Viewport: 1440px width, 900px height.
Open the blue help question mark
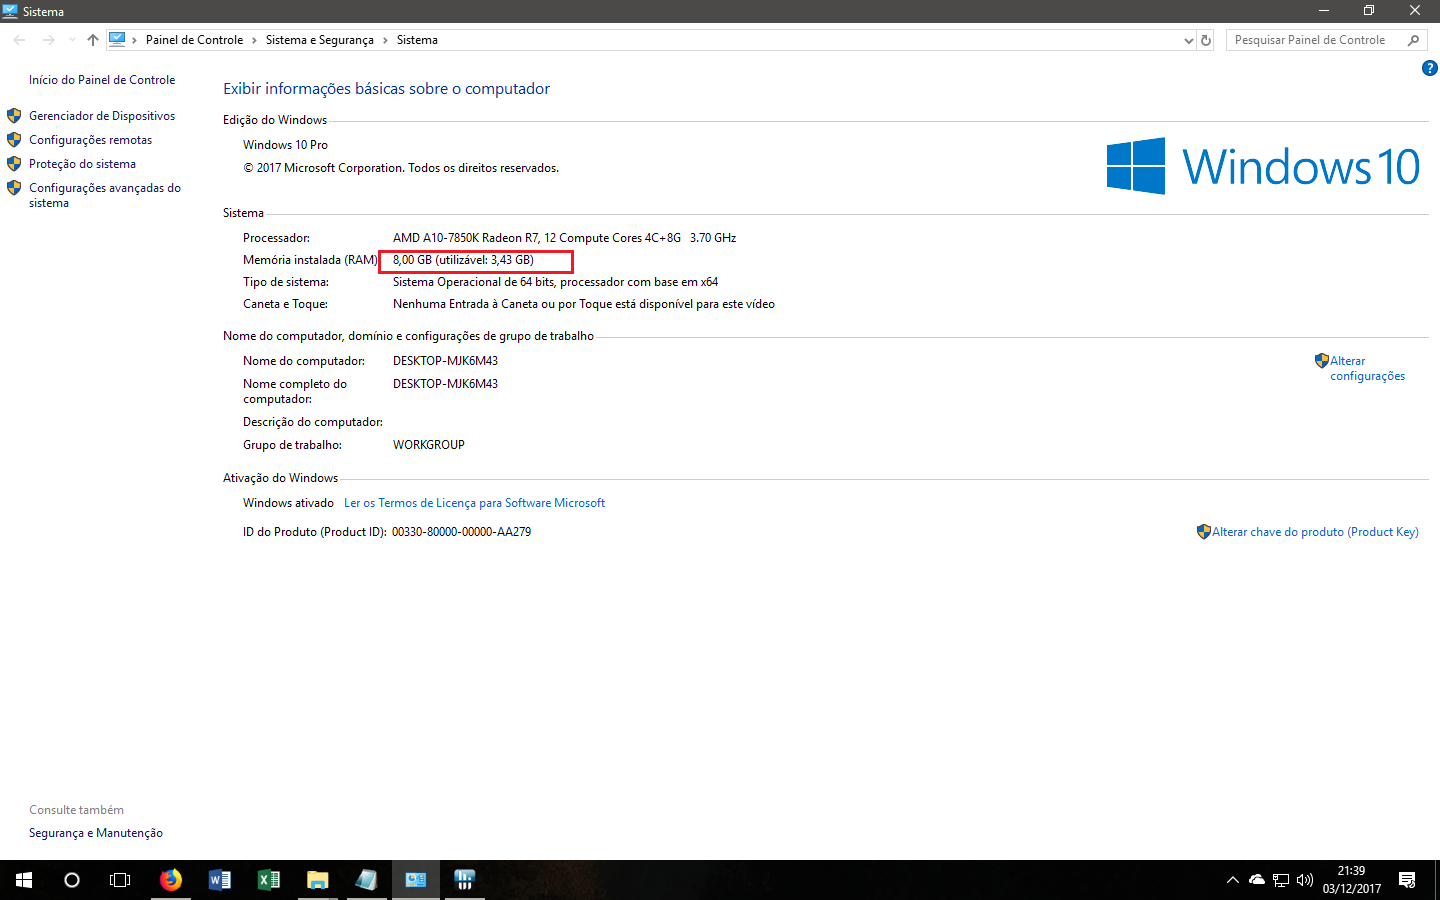click(1429, 68)
